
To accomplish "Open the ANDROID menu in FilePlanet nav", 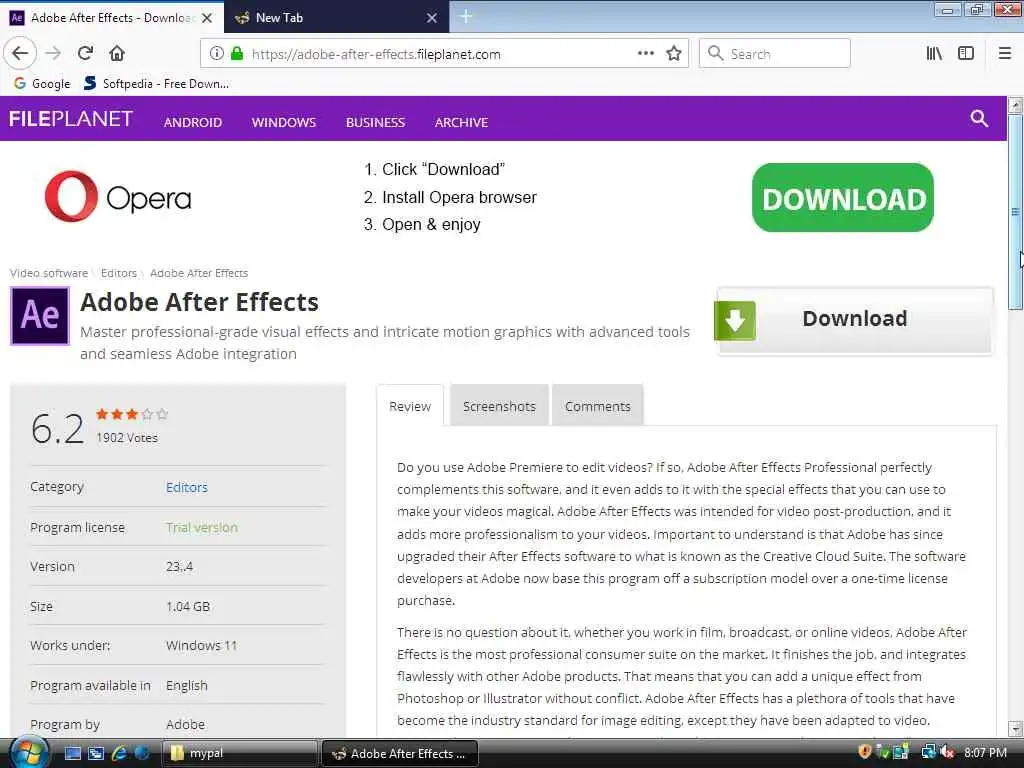I will tap(193, 122).
